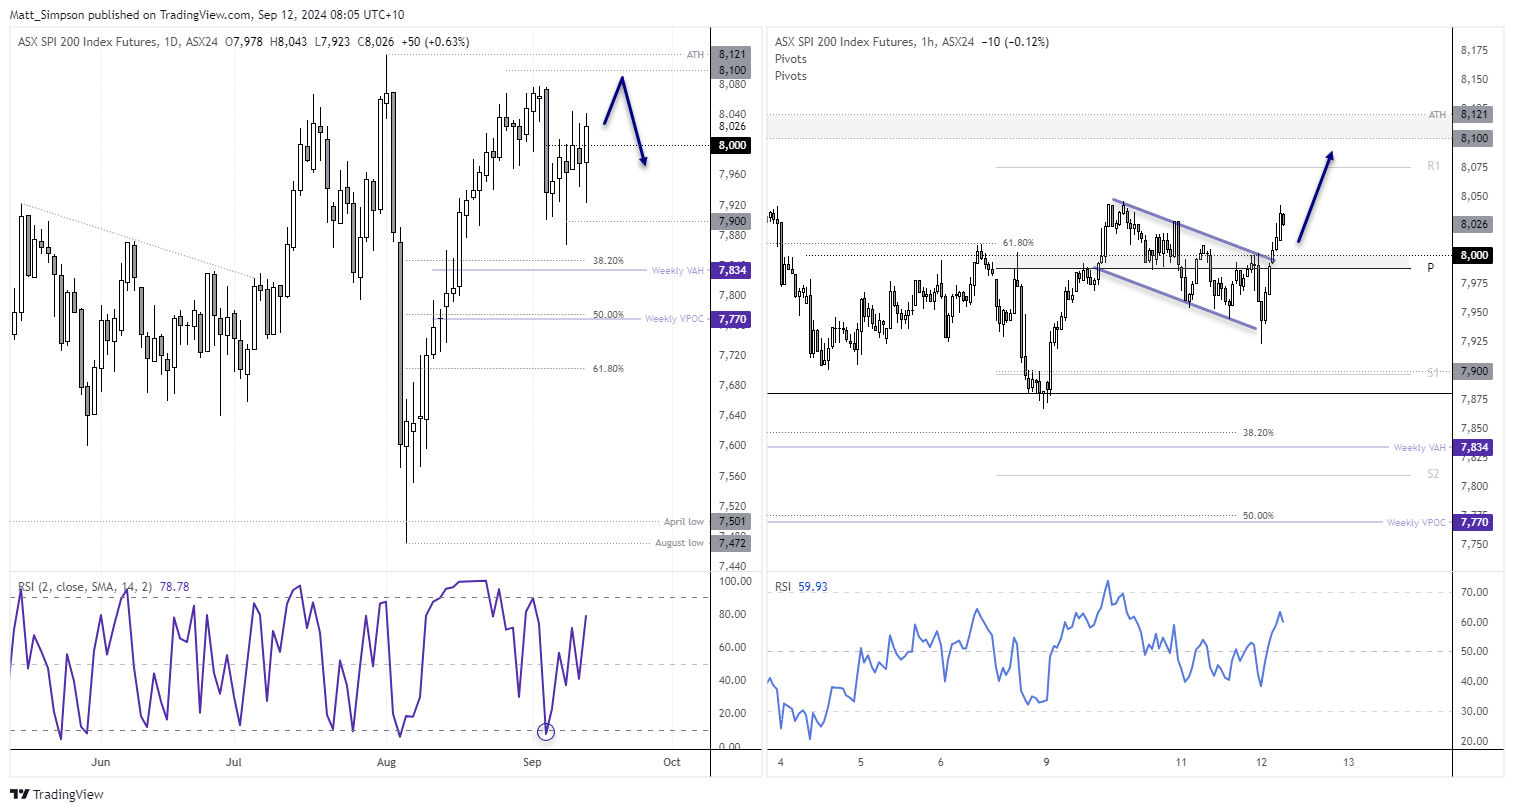Select the 7,472 August low price label
The width and height of the screenshot is (1514, 812).
click(x=731, y=543)
